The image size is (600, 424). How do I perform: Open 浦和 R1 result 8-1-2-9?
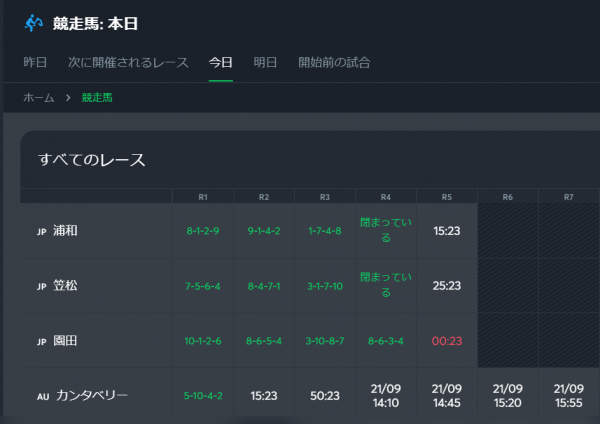coord(203,231)
